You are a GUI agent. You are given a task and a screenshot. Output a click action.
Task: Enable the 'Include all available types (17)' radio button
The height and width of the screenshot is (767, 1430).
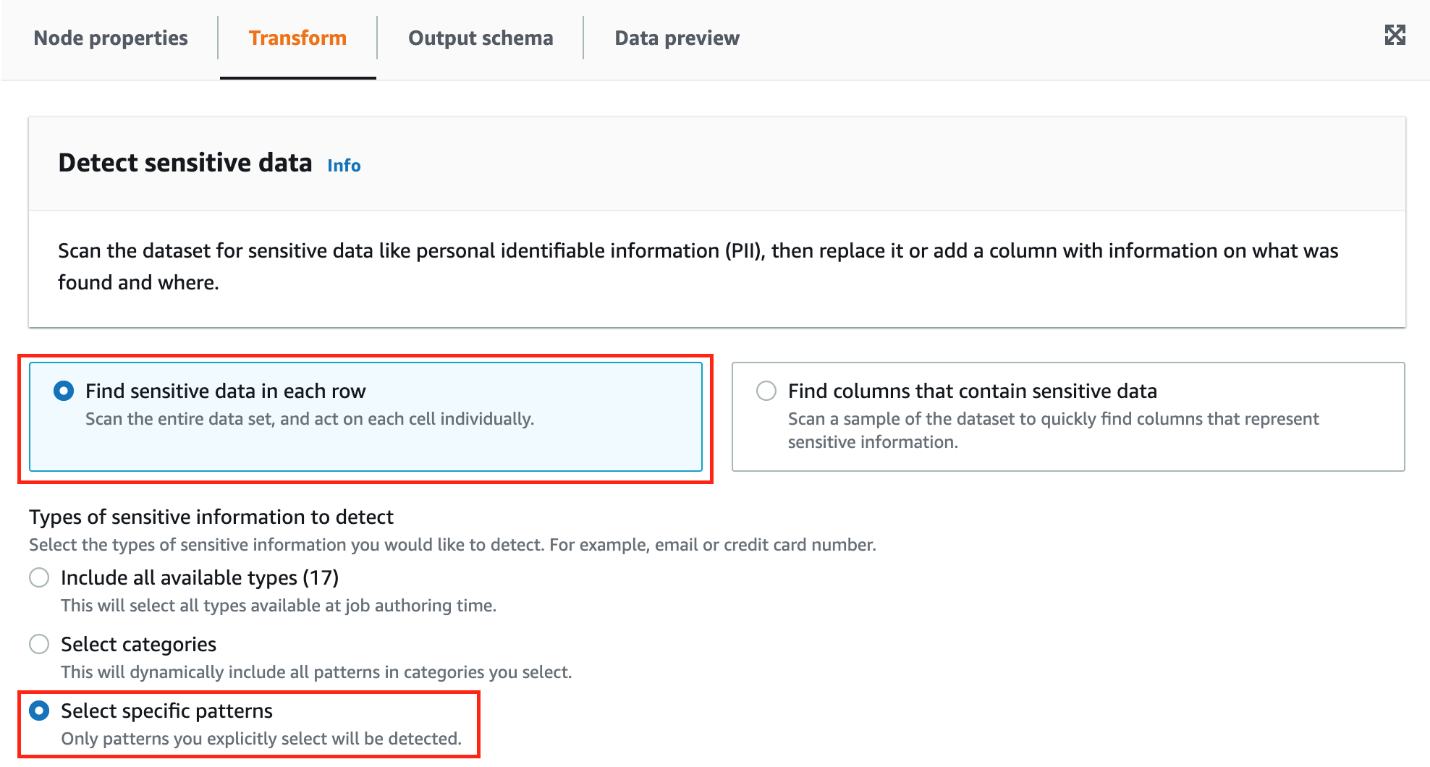tap(39, 578)
